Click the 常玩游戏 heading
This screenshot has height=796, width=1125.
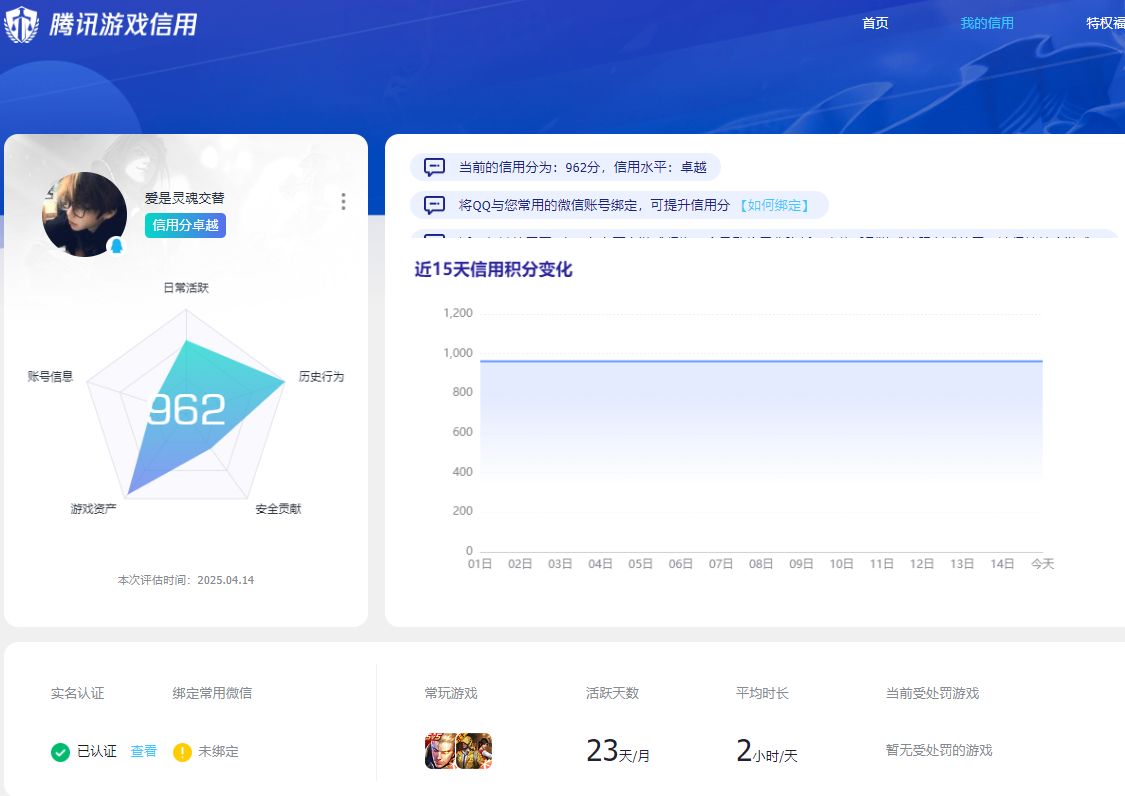pyautogui.click(x=451, y=693)
